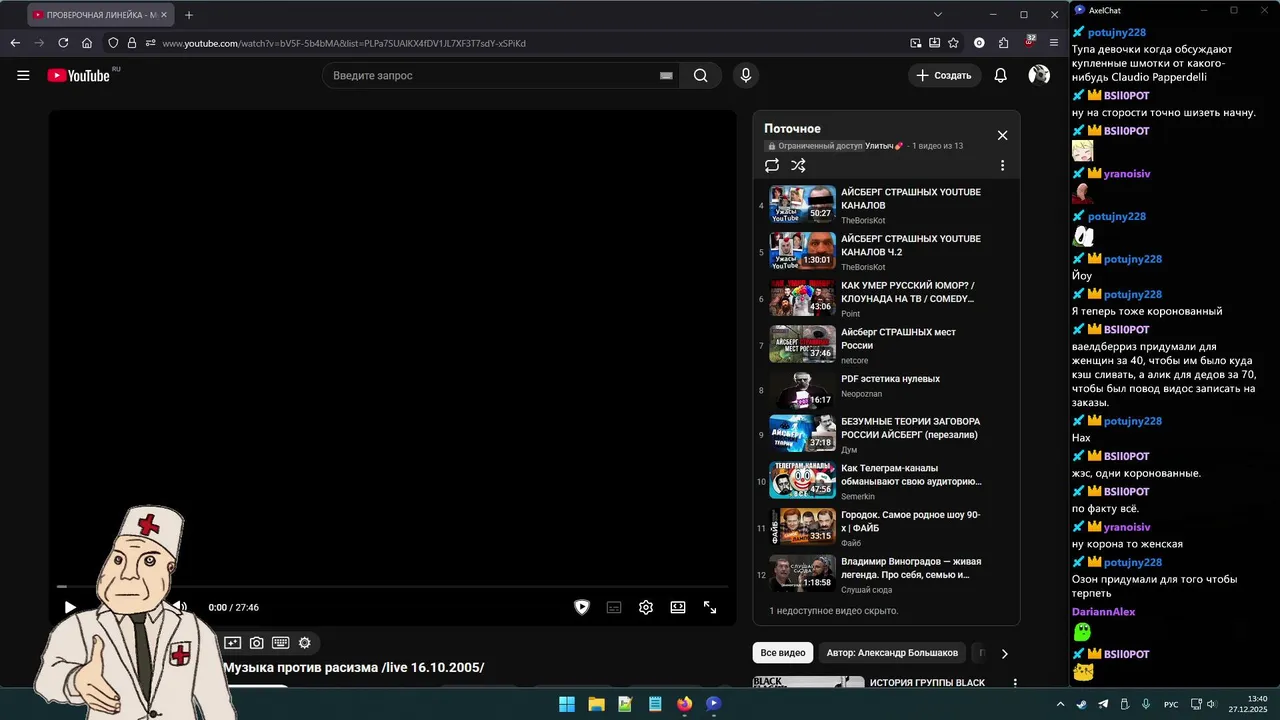Open Steam from the system tray
This screenshot has height=720, width=1280.
(1082, 704)
